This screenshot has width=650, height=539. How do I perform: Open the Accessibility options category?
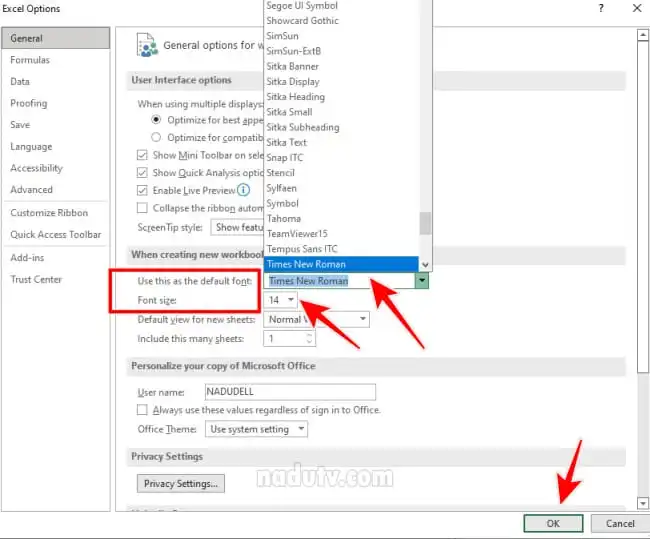coord(56,168)
